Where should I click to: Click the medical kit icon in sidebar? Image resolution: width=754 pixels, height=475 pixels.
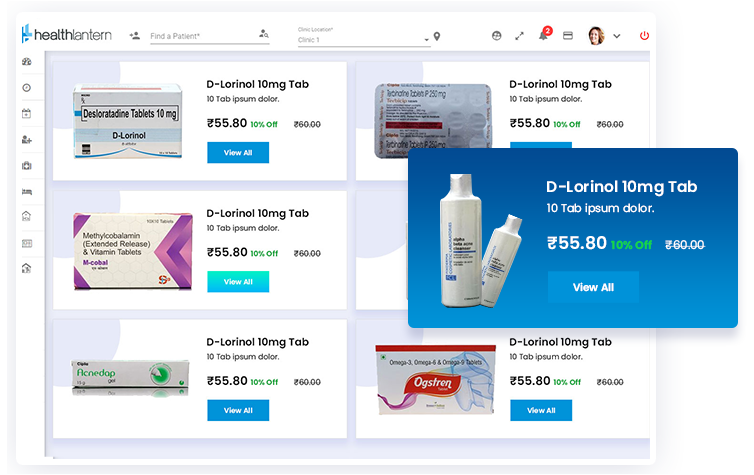tap(27, 165)
